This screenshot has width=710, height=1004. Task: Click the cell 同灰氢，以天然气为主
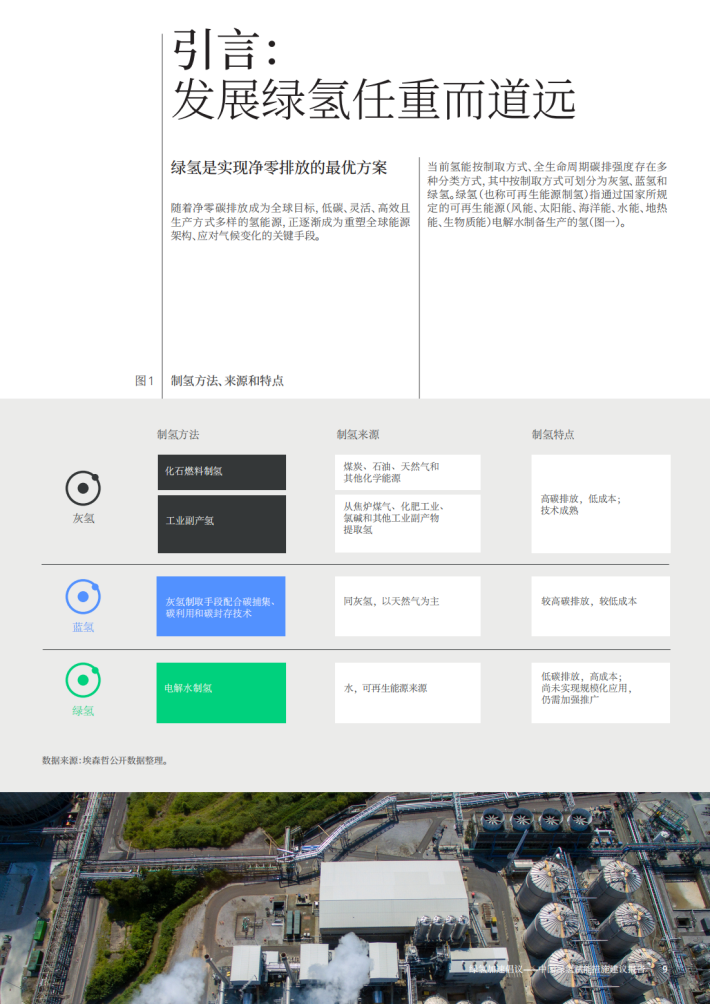pos(407,606)
